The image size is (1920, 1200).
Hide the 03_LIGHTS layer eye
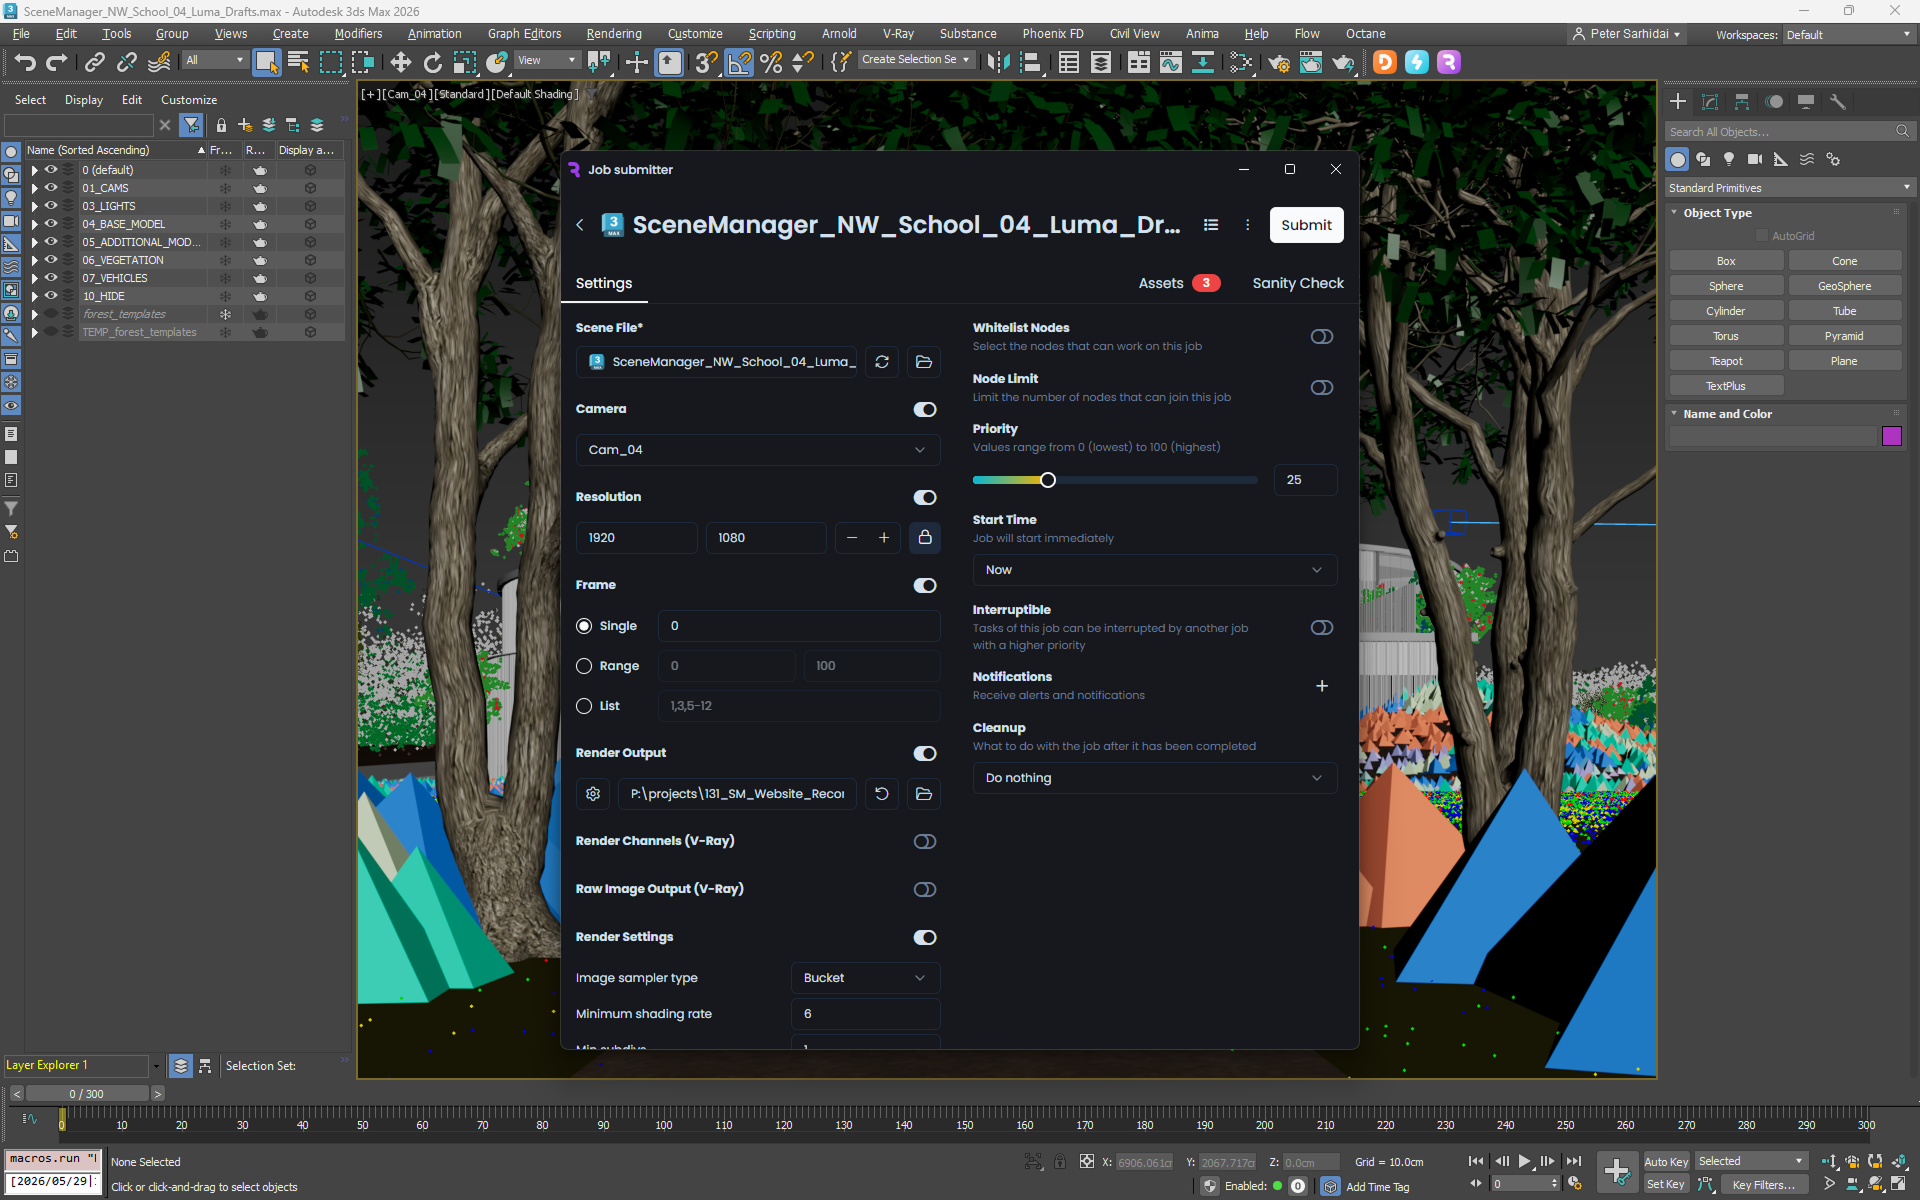[x=51, y=206]
